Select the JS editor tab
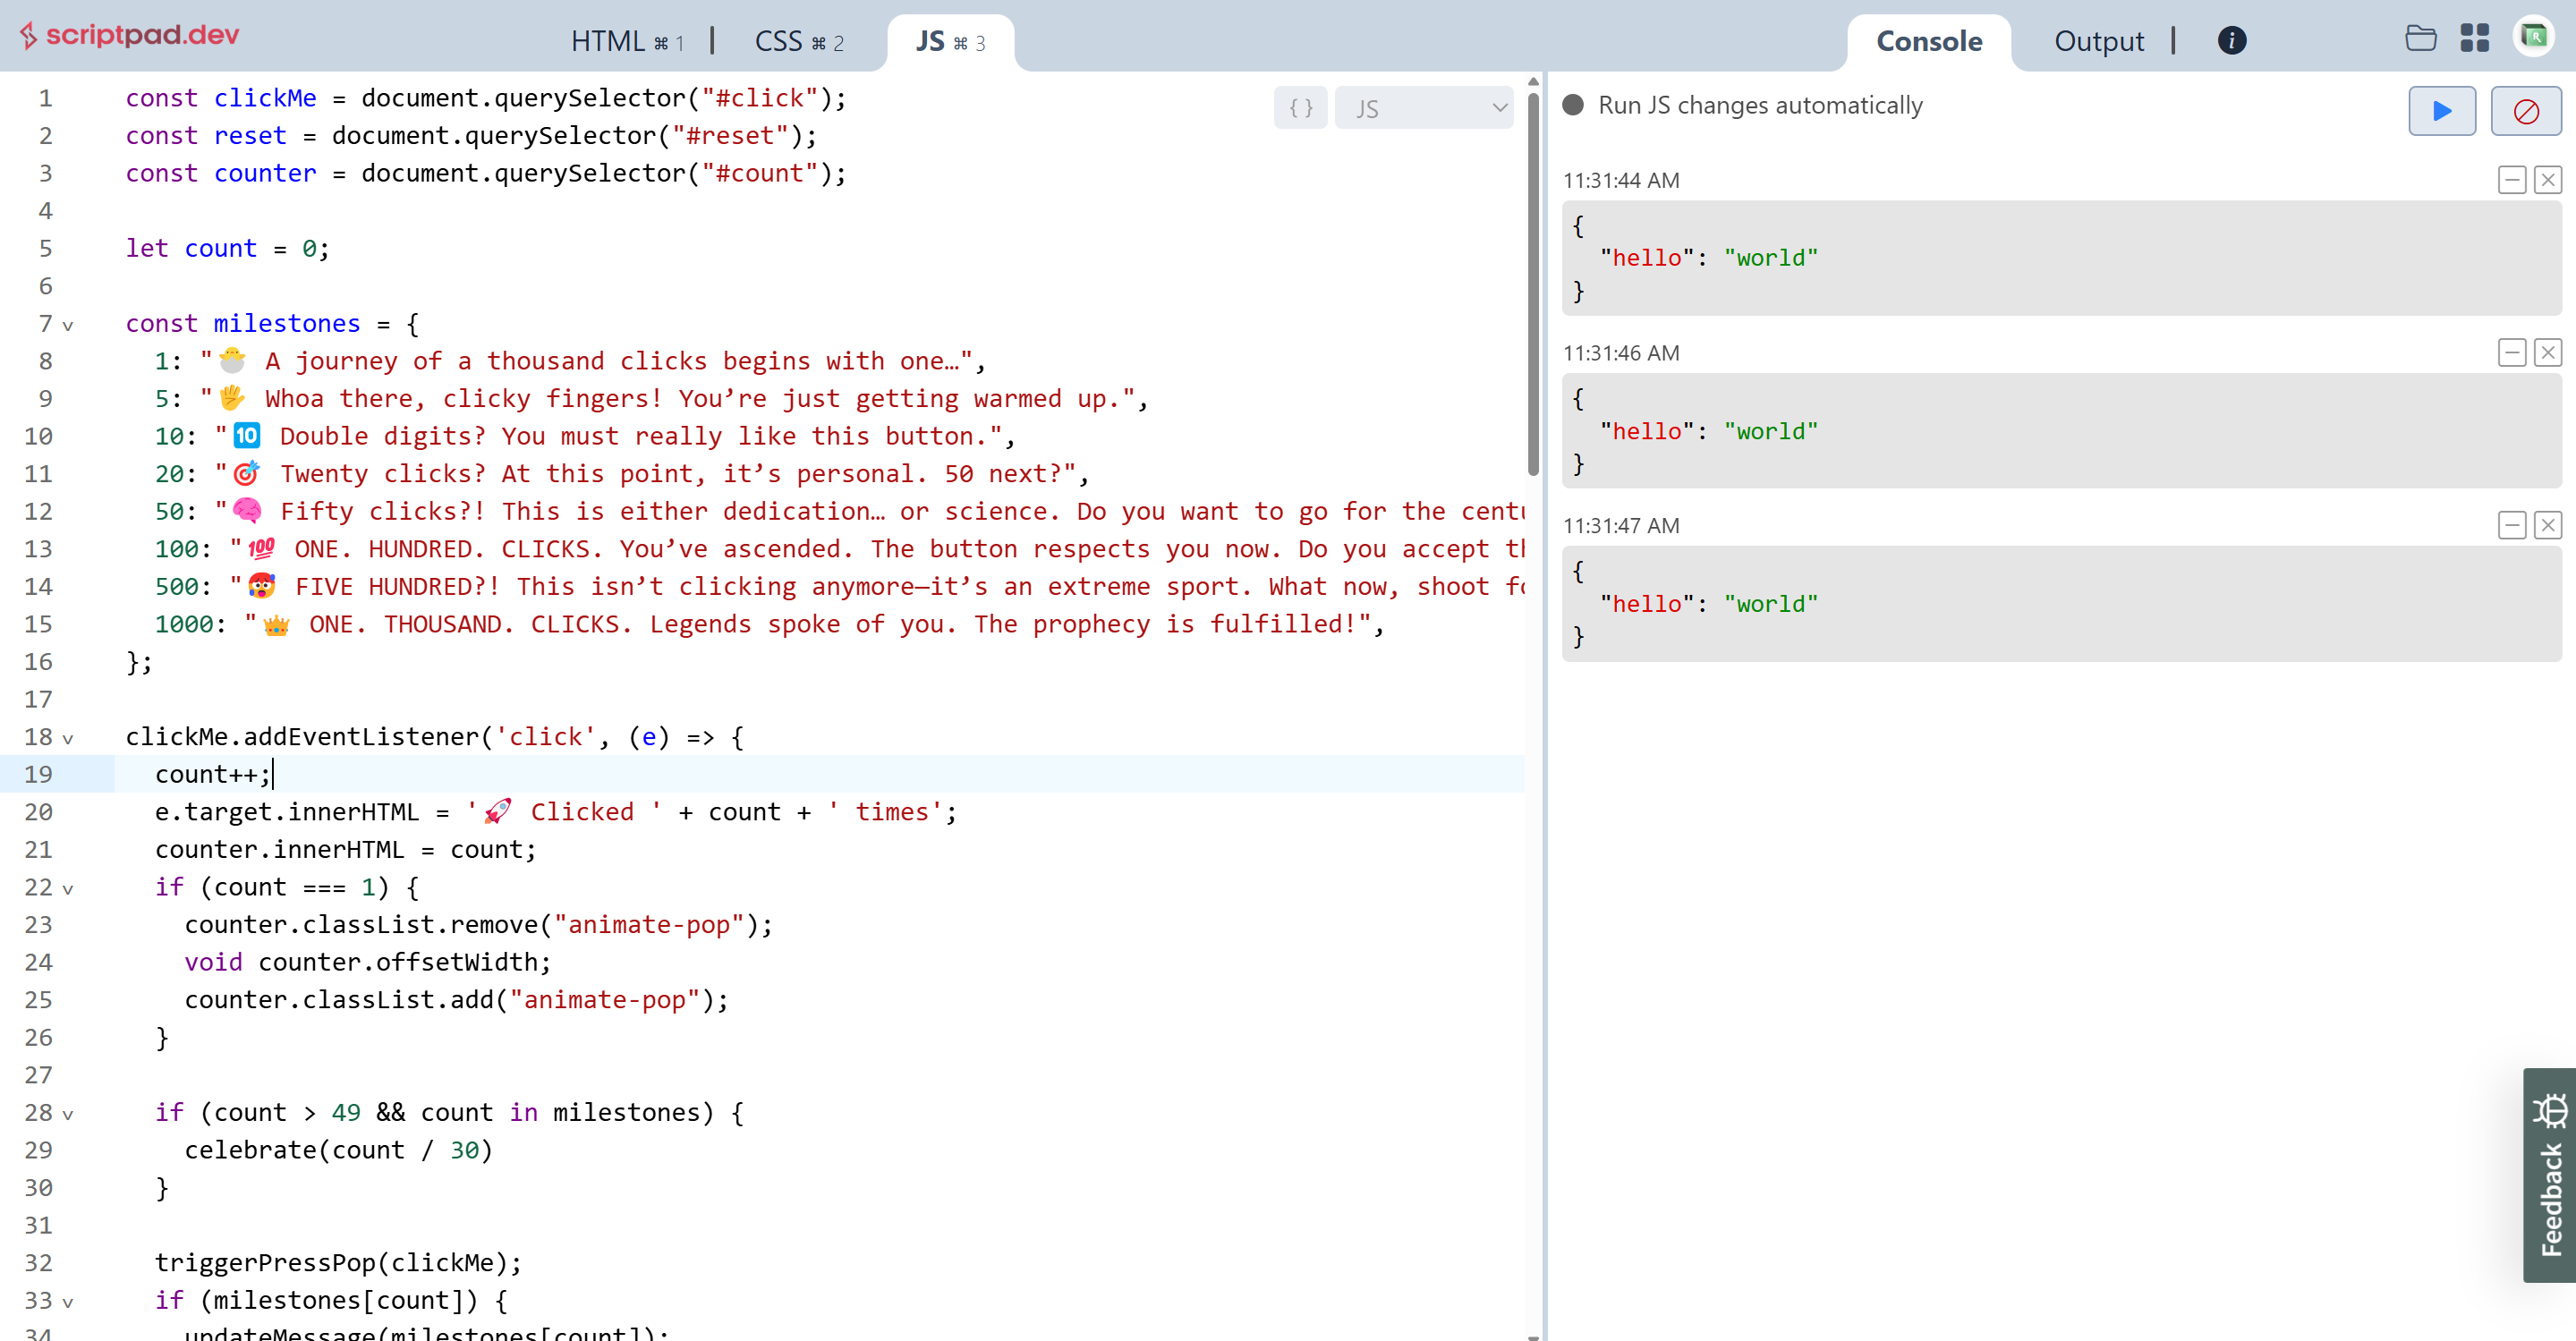The image size is (2576, 1341). (x=950, y=41)
